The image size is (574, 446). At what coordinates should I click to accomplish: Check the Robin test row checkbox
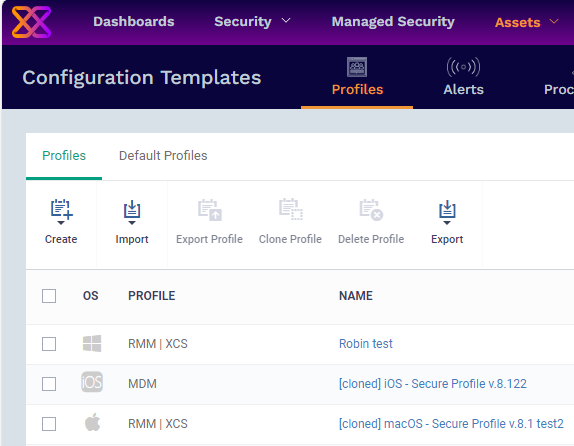point(49,344)
